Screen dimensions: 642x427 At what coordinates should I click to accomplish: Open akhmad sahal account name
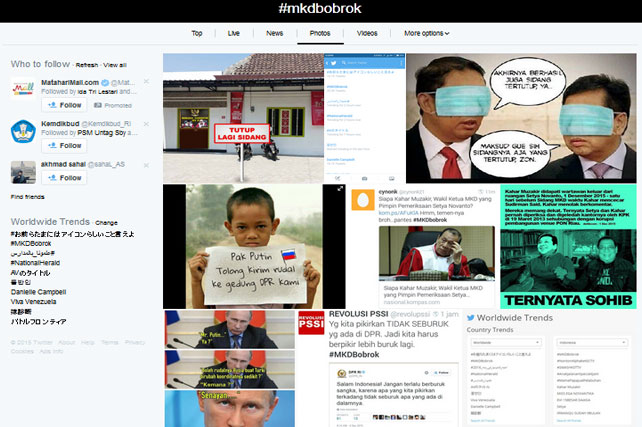63,164
